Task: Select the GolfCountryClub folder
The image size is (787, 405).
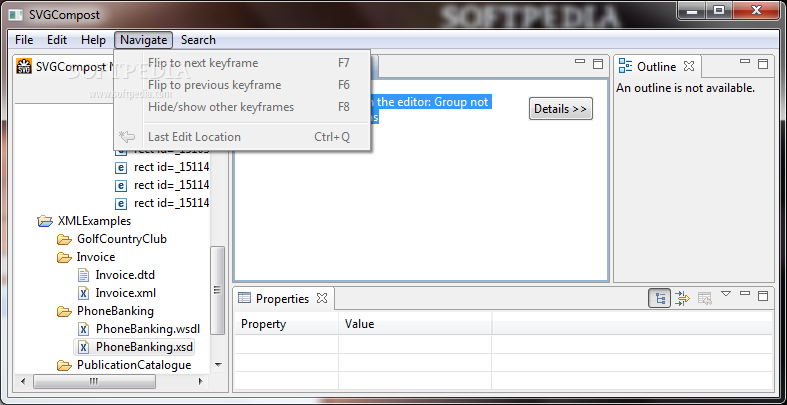Action: coord(121,239)
